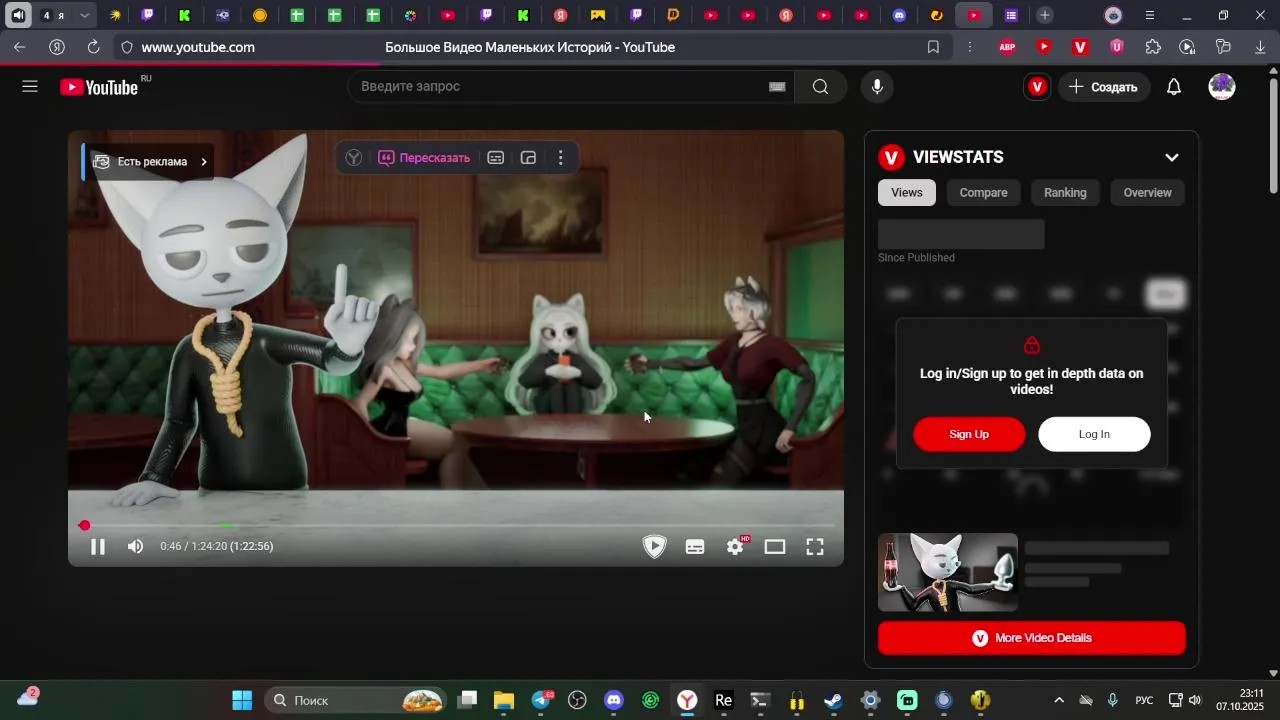Switch input language РУС
This screenshot has height=720, width=1280.
1144,700
